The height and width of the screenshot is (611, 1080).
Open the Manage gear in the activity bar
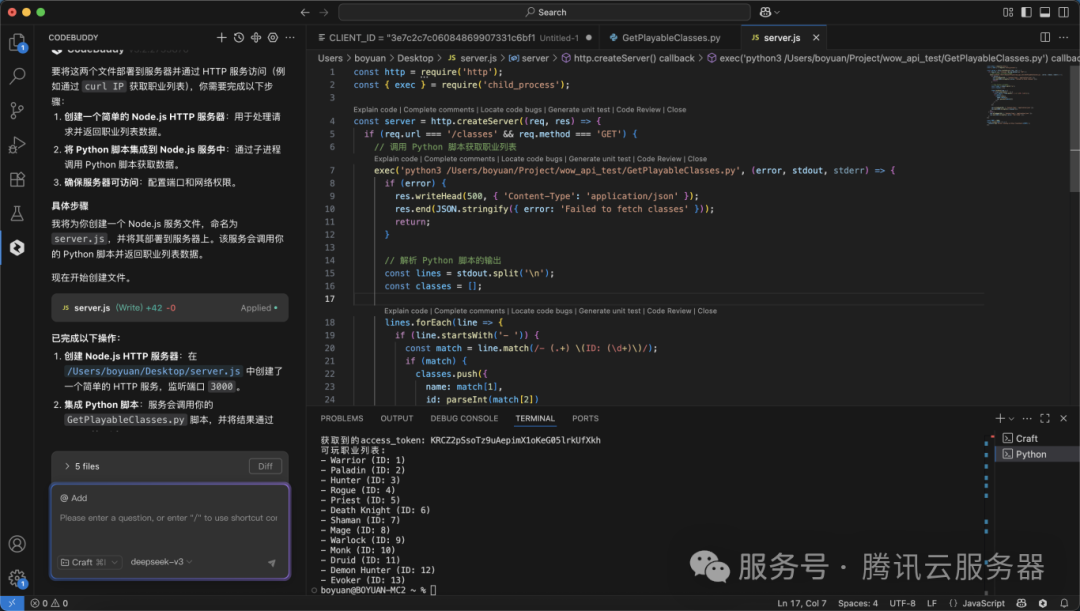17,578
